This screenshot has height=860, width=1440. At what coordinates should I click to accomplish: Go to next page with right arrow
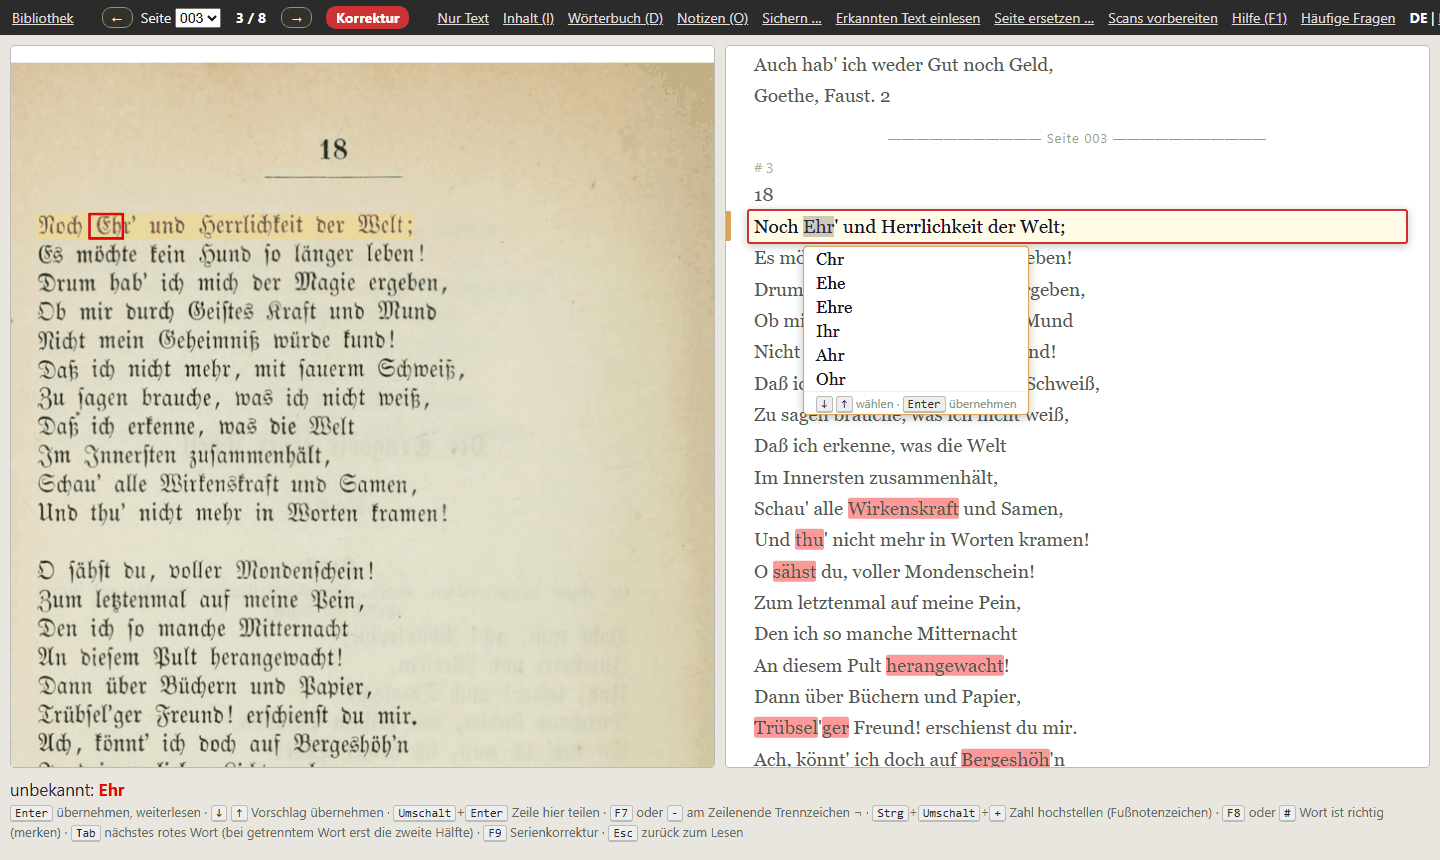pyautogui.click(x=296, y=18)
